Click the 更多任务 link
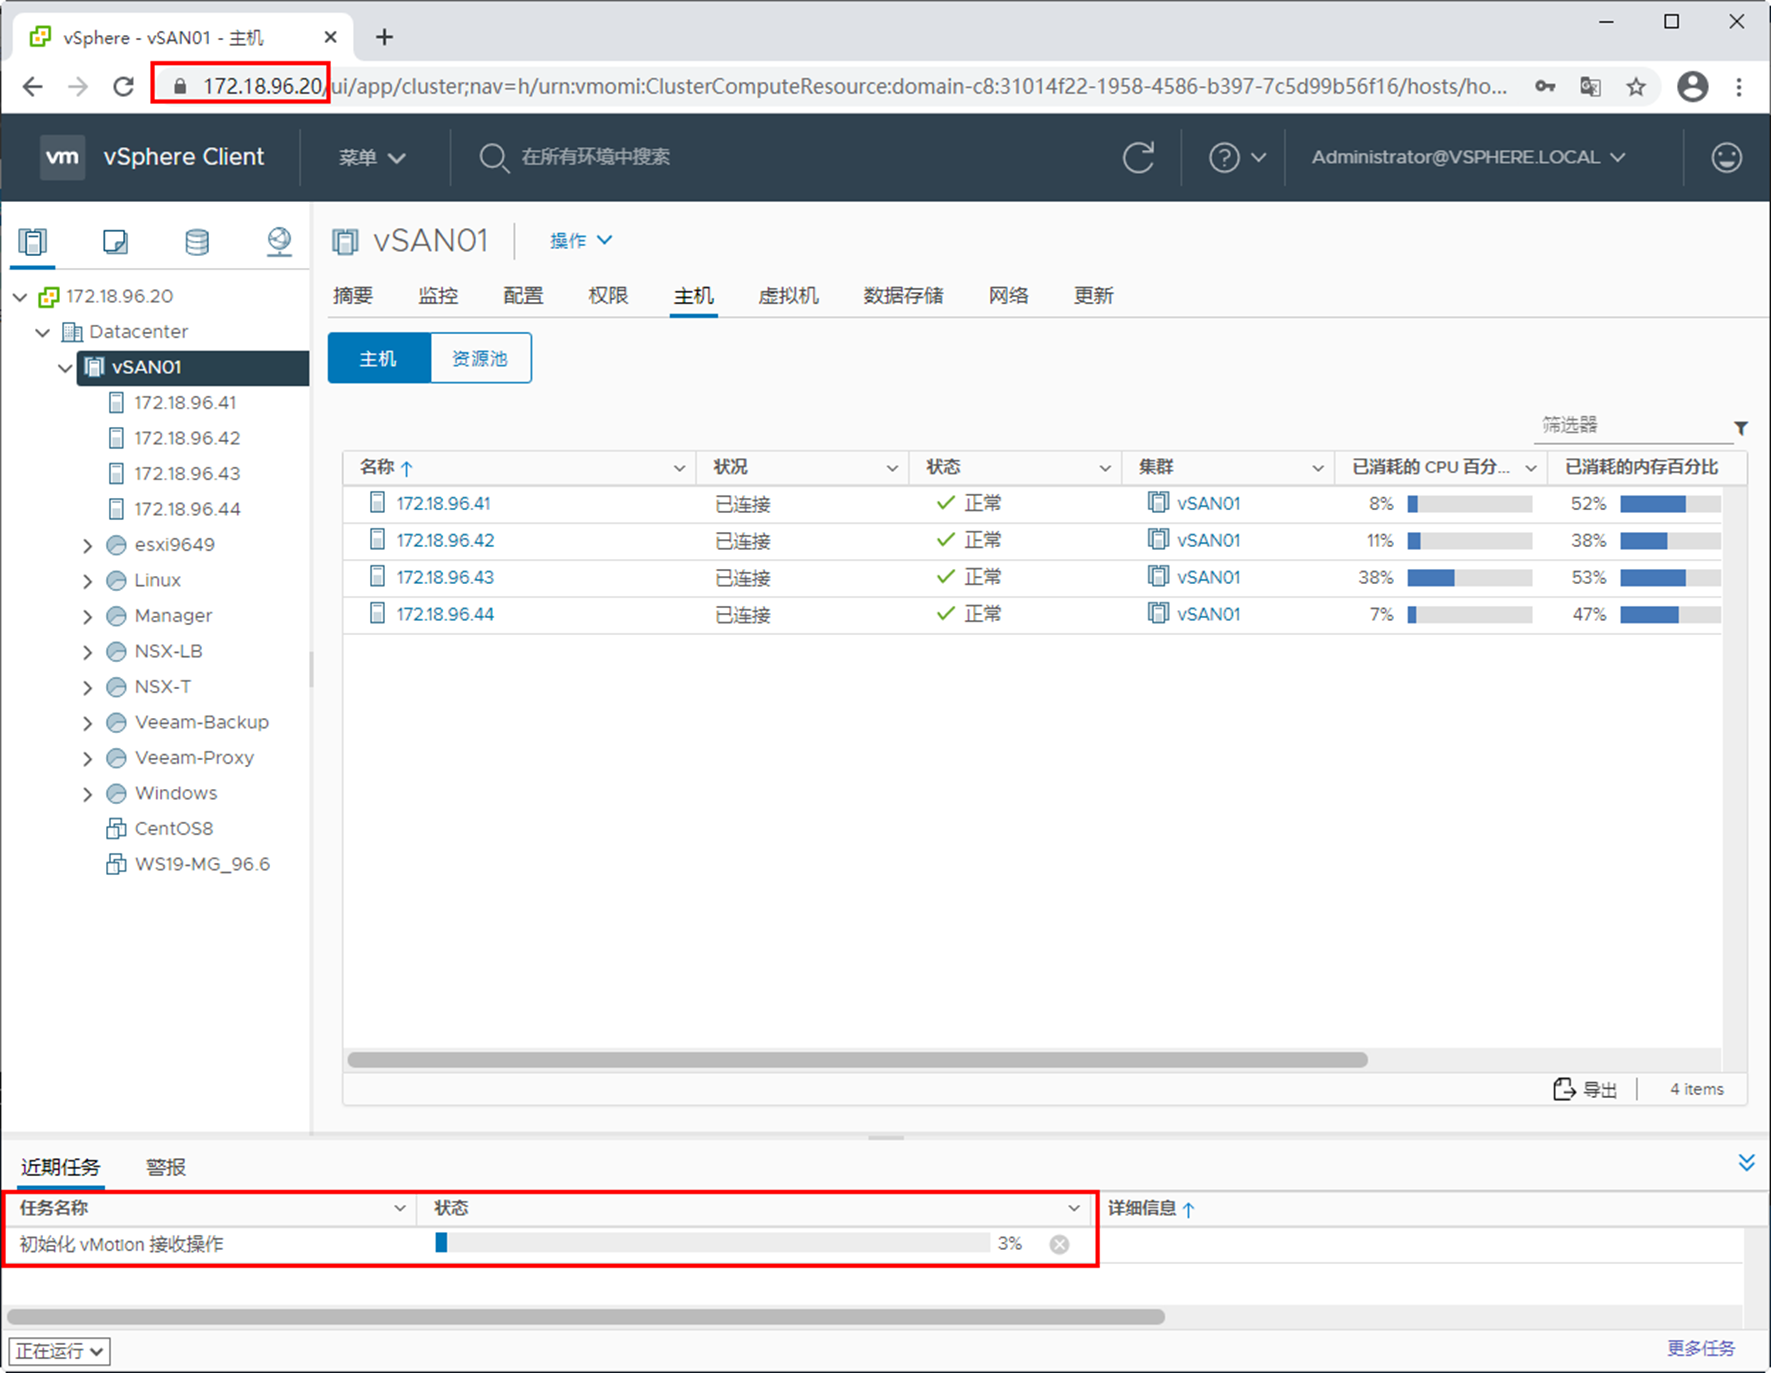 (1701, 1348)
